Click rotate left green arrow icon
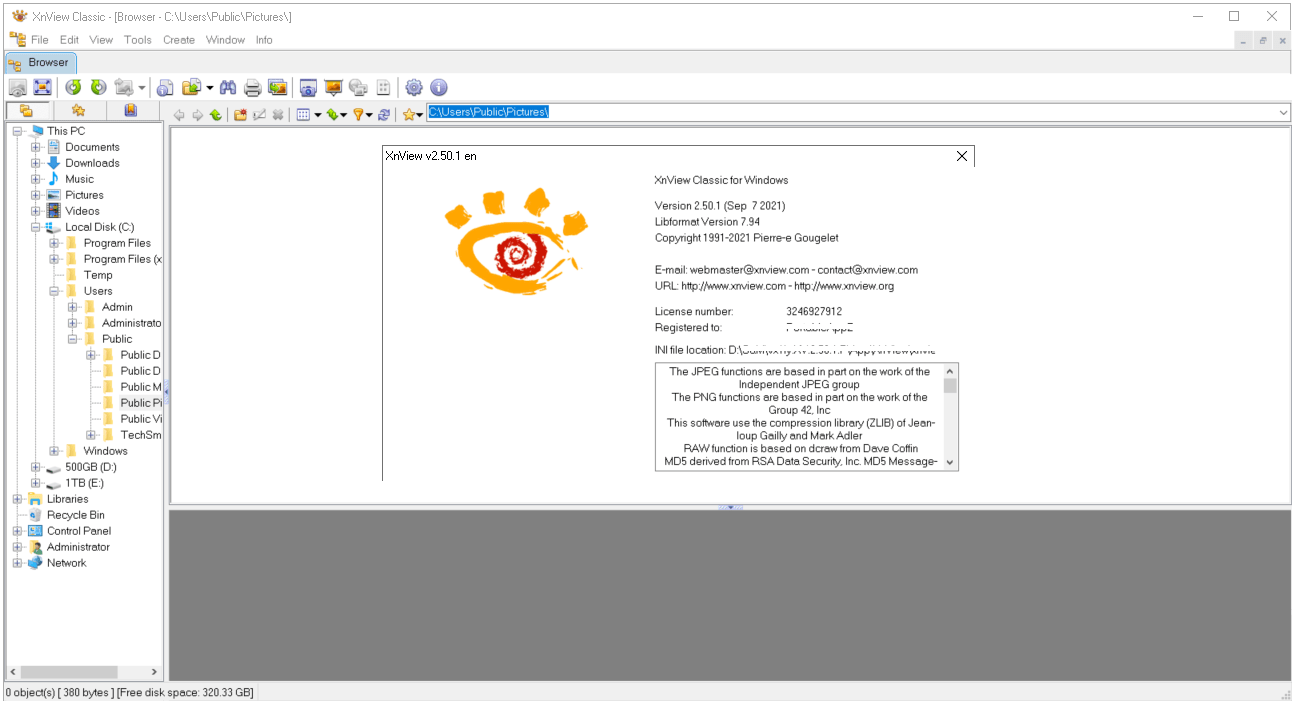1294x705 pixels. (73, 88)
